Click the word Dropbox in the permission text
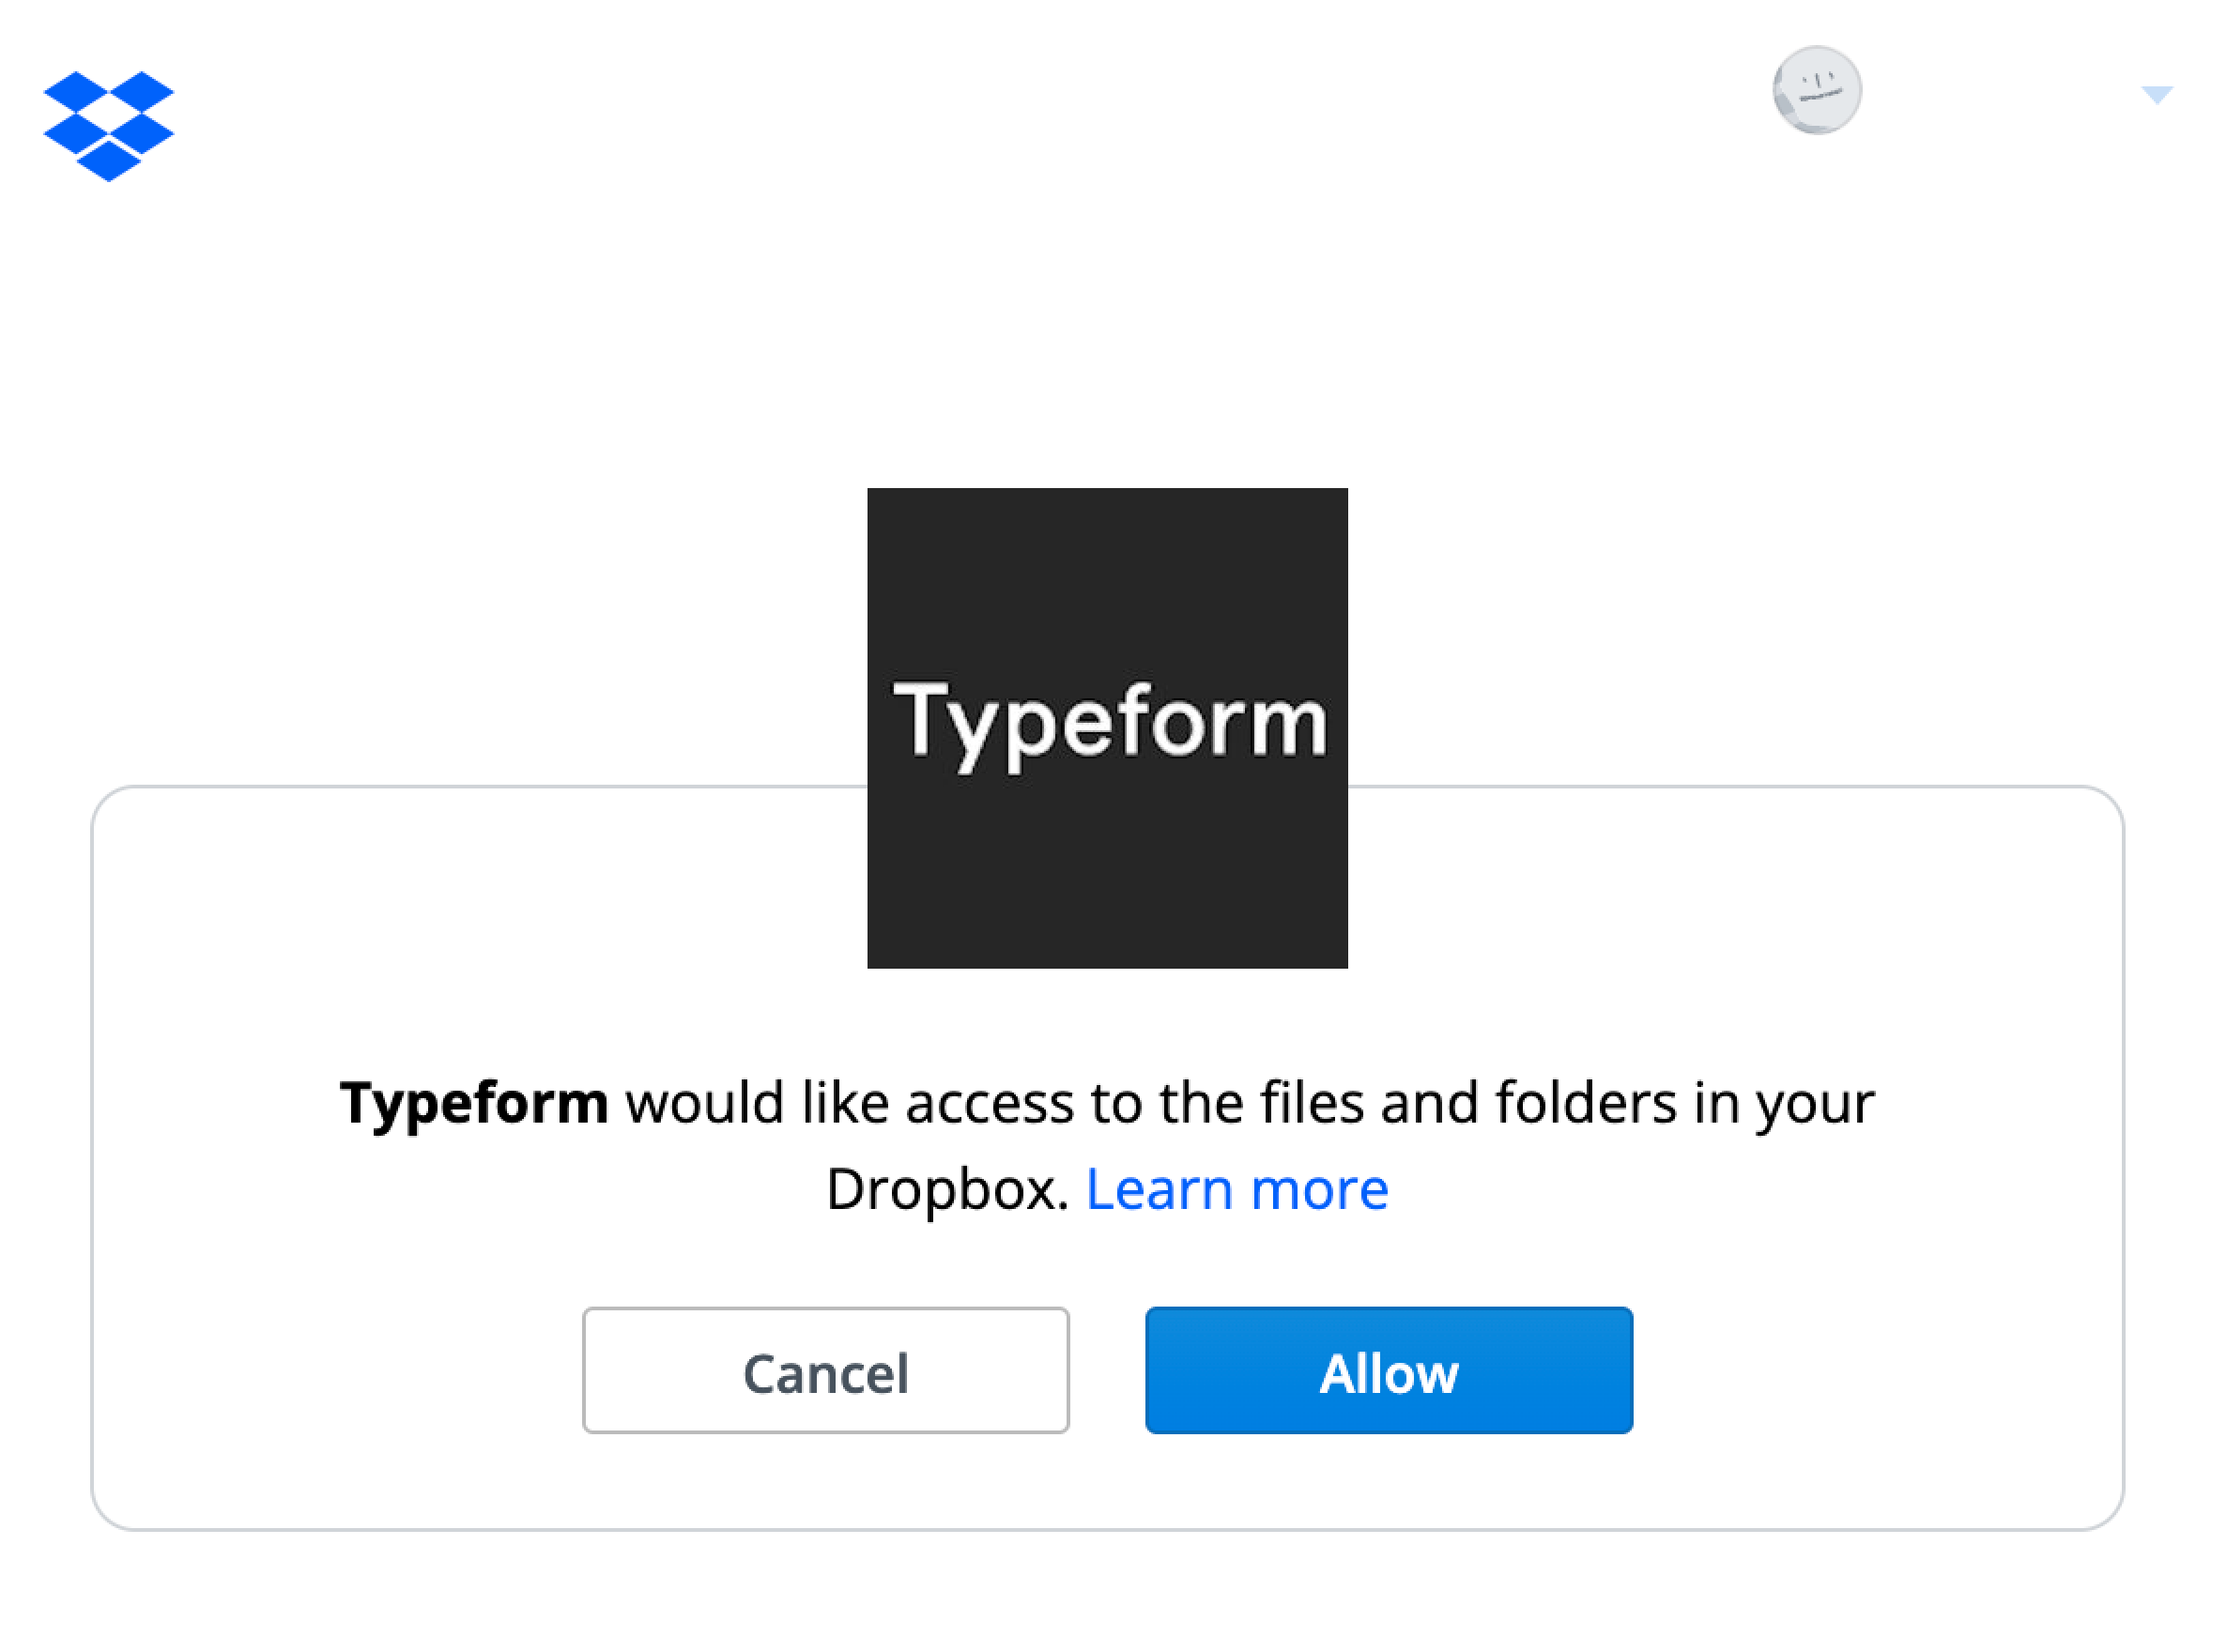 point(947,1190)
